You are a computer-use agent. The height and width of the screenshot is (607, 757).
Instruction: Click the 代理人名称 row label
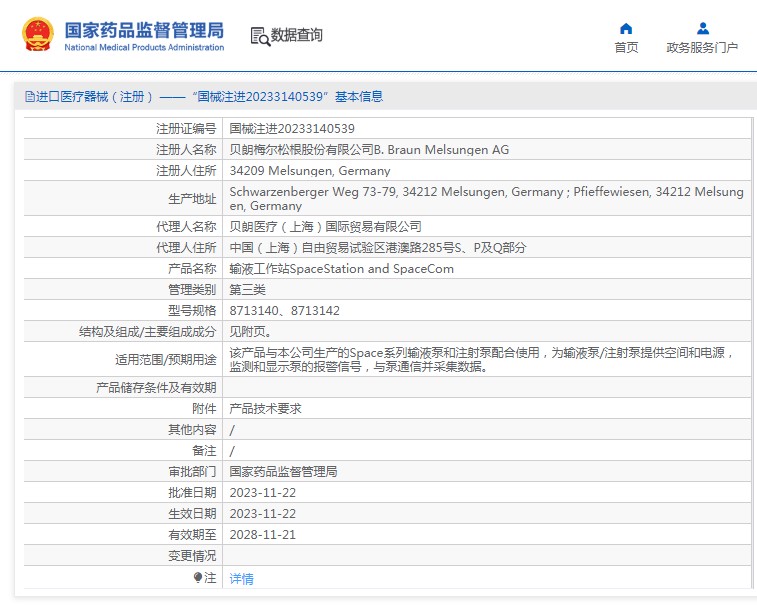point(186,226)
